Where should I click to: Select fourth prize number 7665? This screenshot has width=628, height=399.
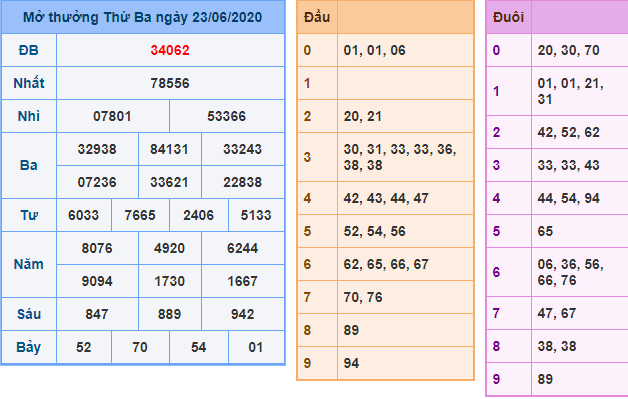pyautogui.click(x=140, y=215)
